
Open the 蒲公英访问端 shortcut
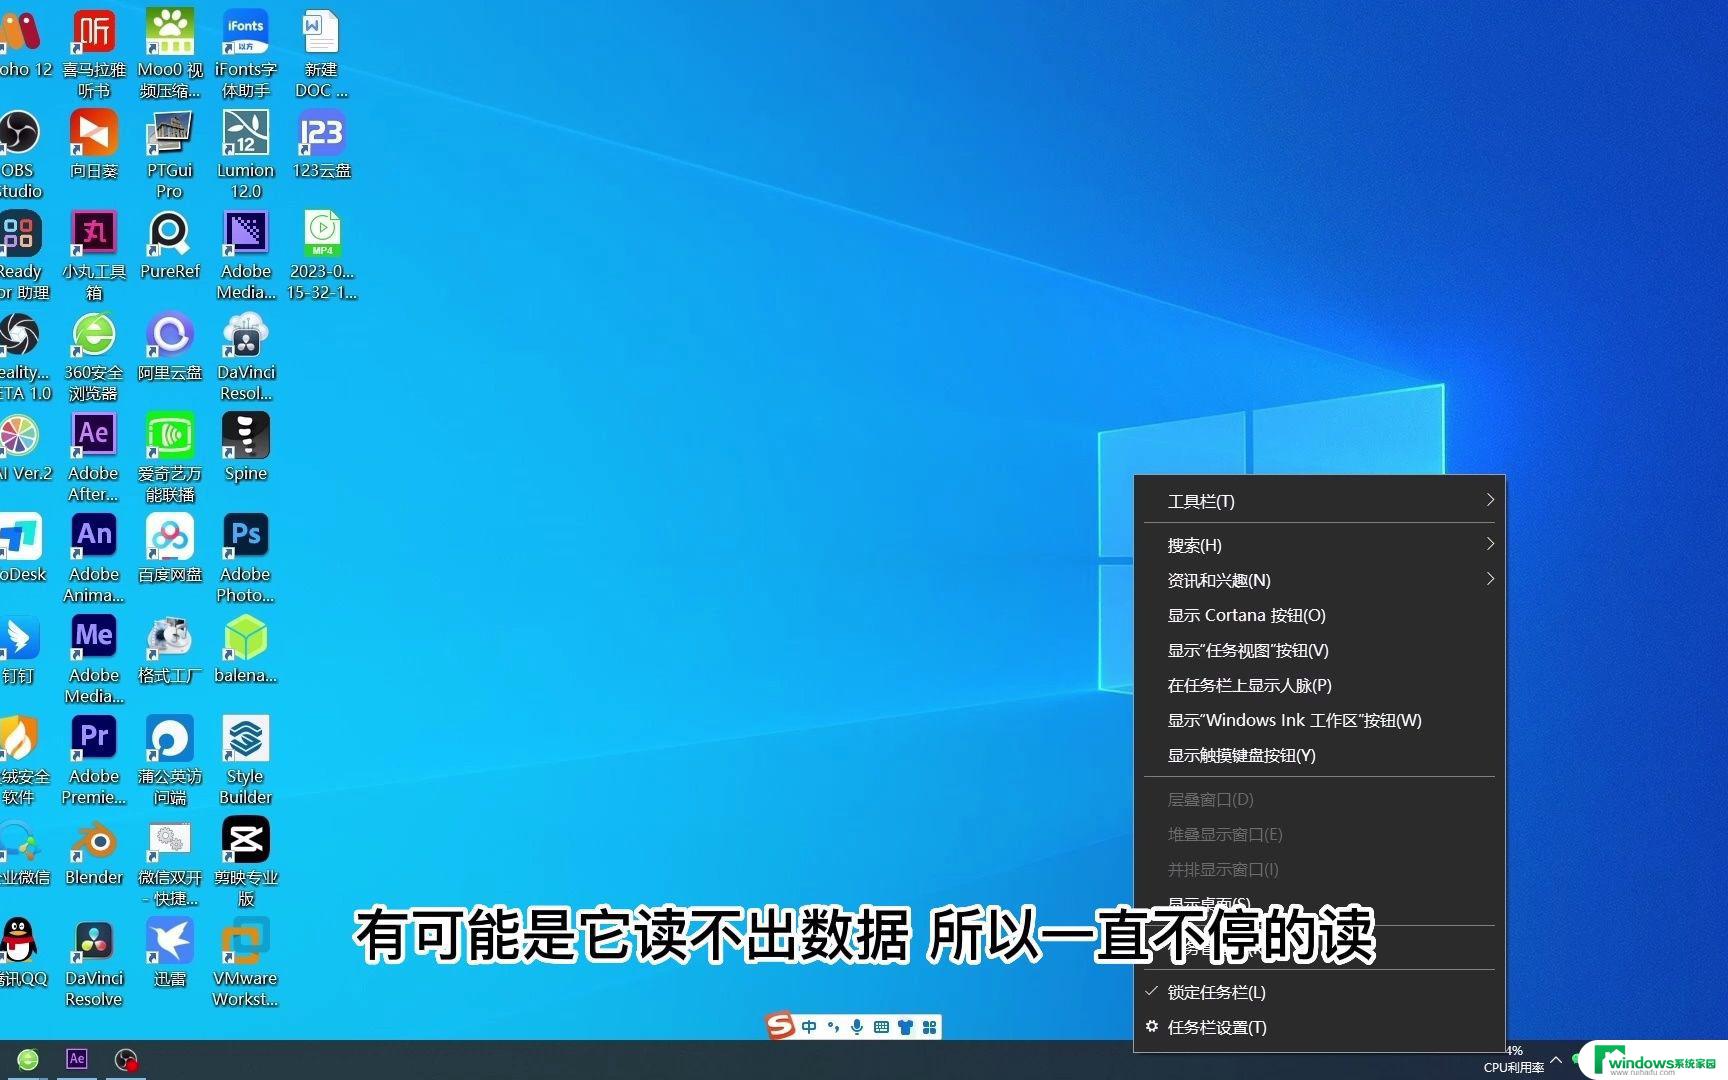[x=170, y=761]
